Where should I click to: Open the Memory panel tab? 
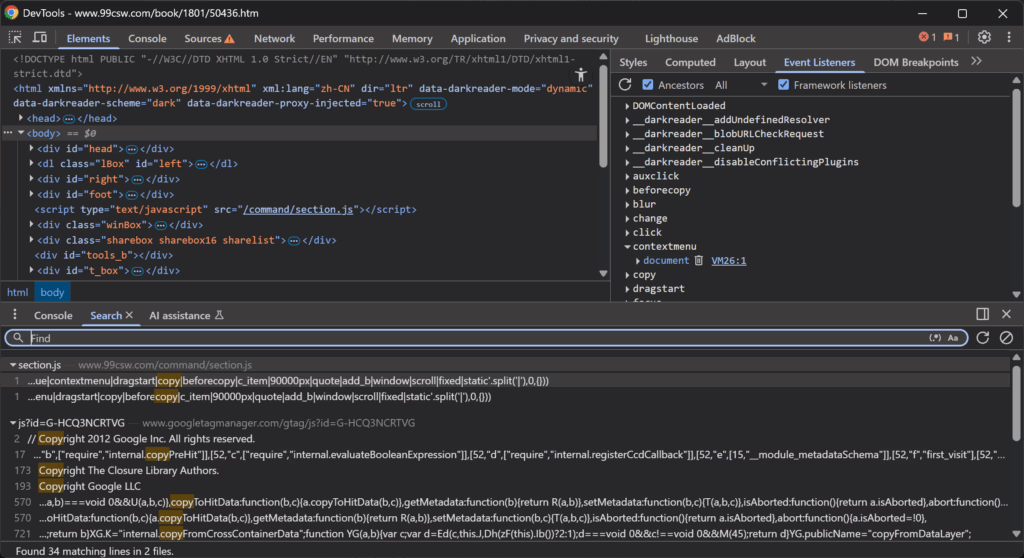[412, 39]
